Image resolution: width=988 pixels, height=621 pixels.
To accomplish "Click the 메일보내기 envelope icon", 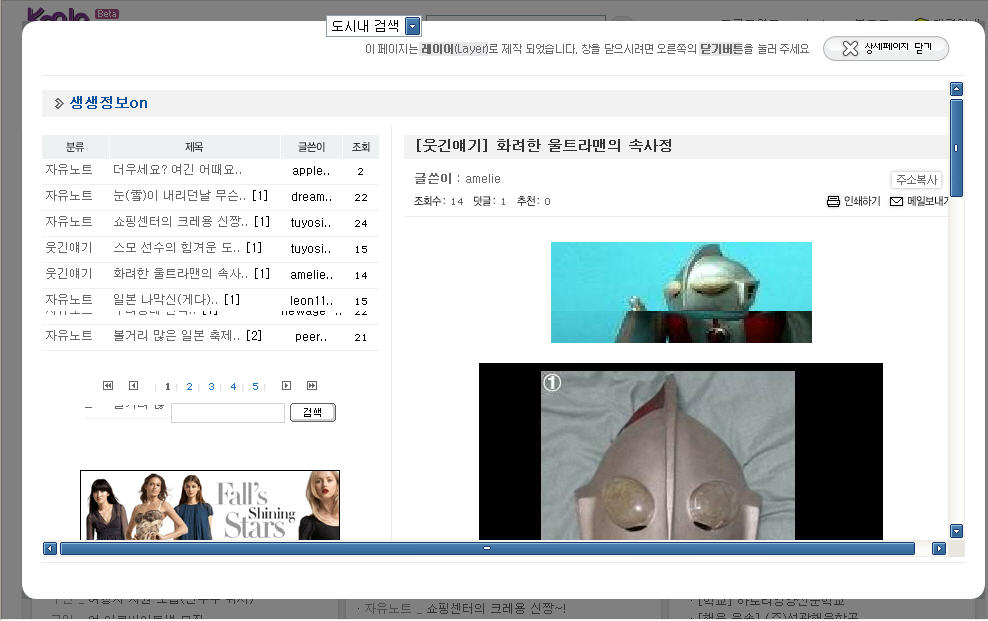I will [x=896, y=201].
